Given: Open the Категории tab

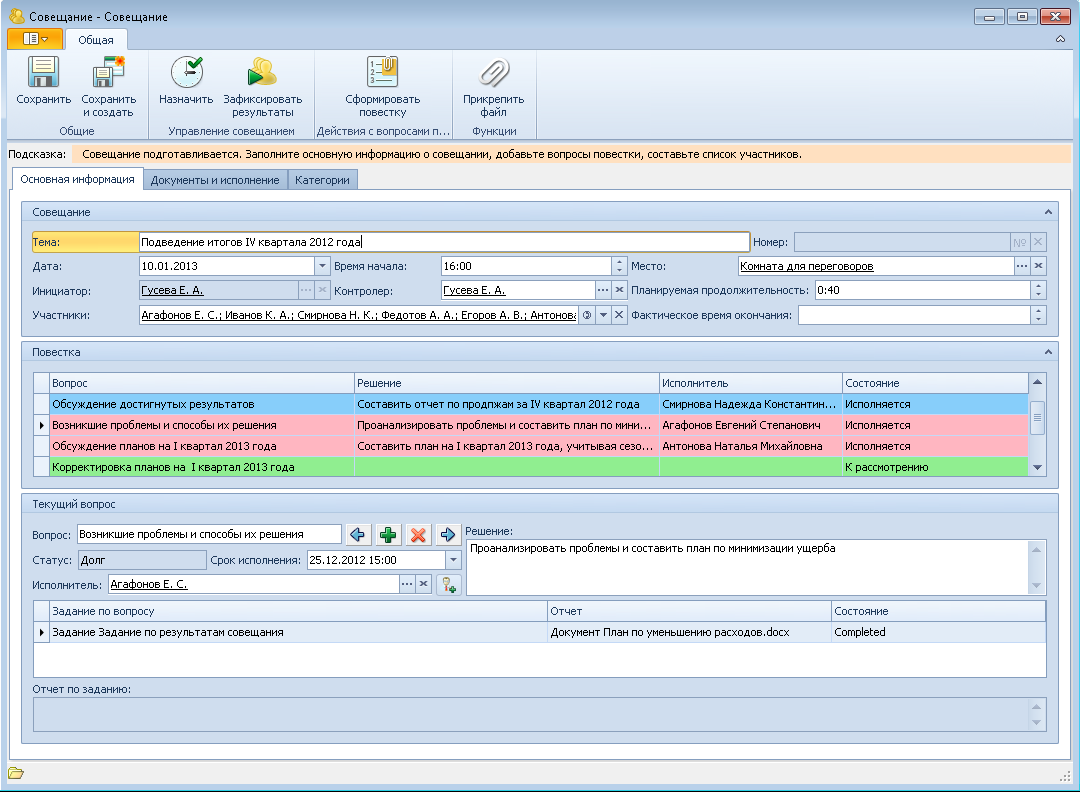Looking at the screenshot, I should pyautogui.click(x=322, y=180).
